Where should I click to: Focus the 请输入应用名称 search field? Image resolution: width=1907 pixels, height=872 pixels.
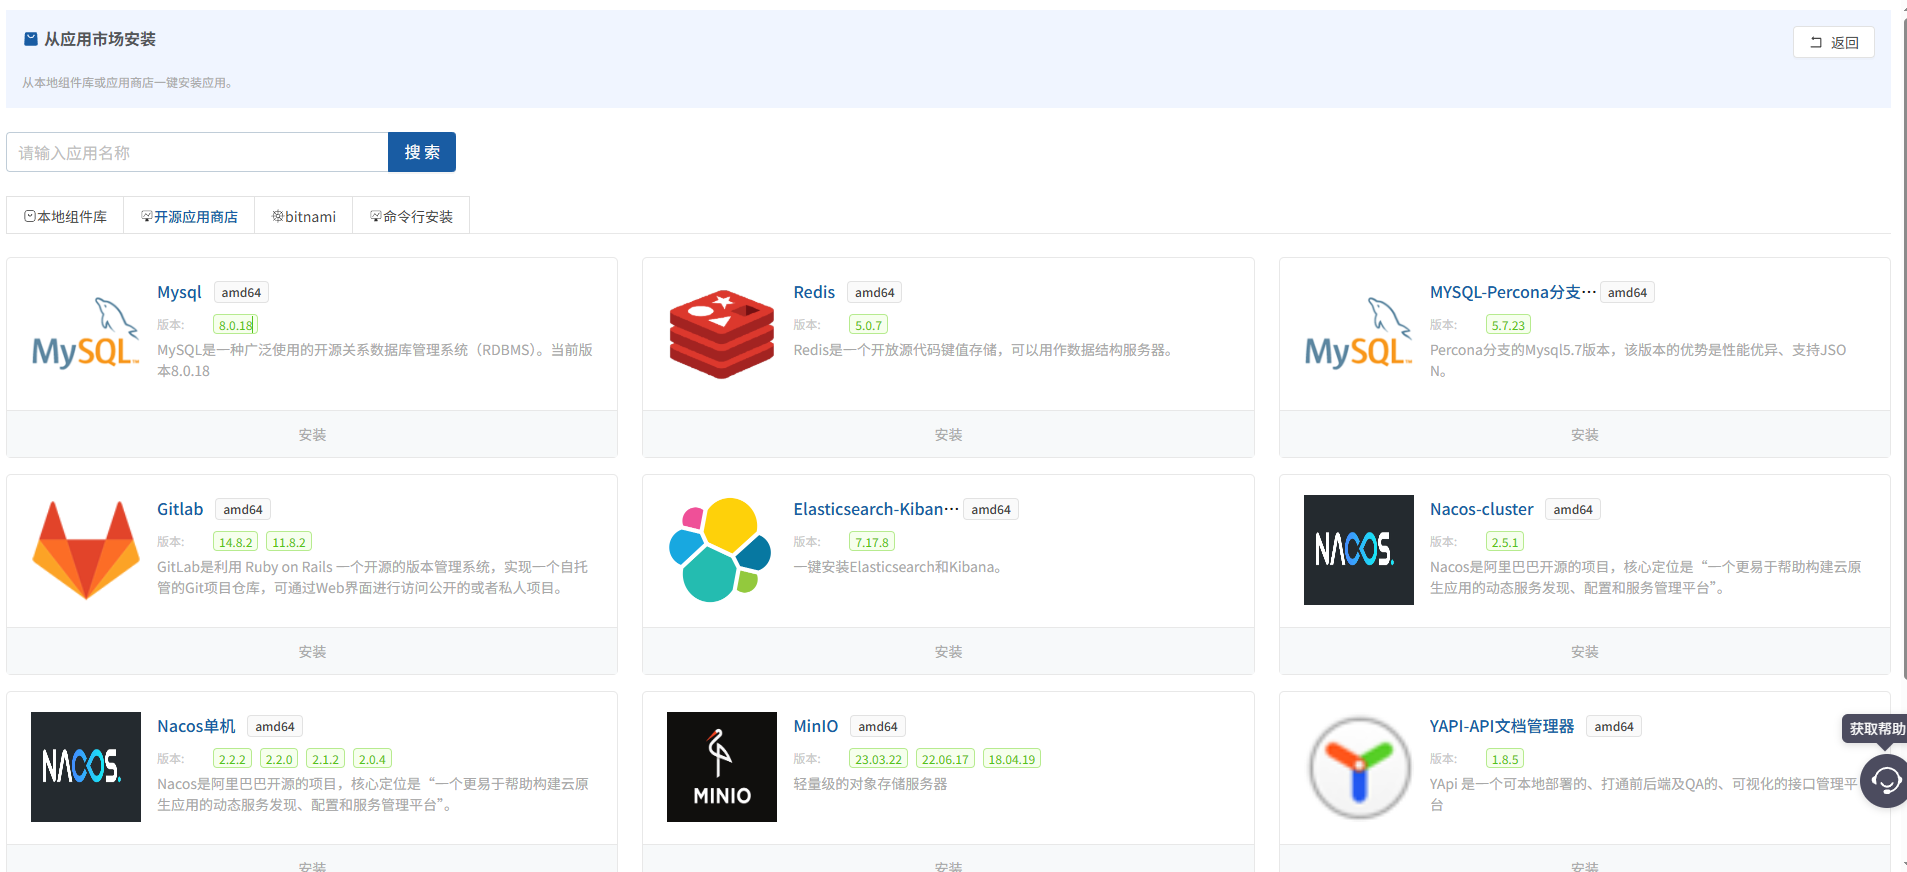197,152
